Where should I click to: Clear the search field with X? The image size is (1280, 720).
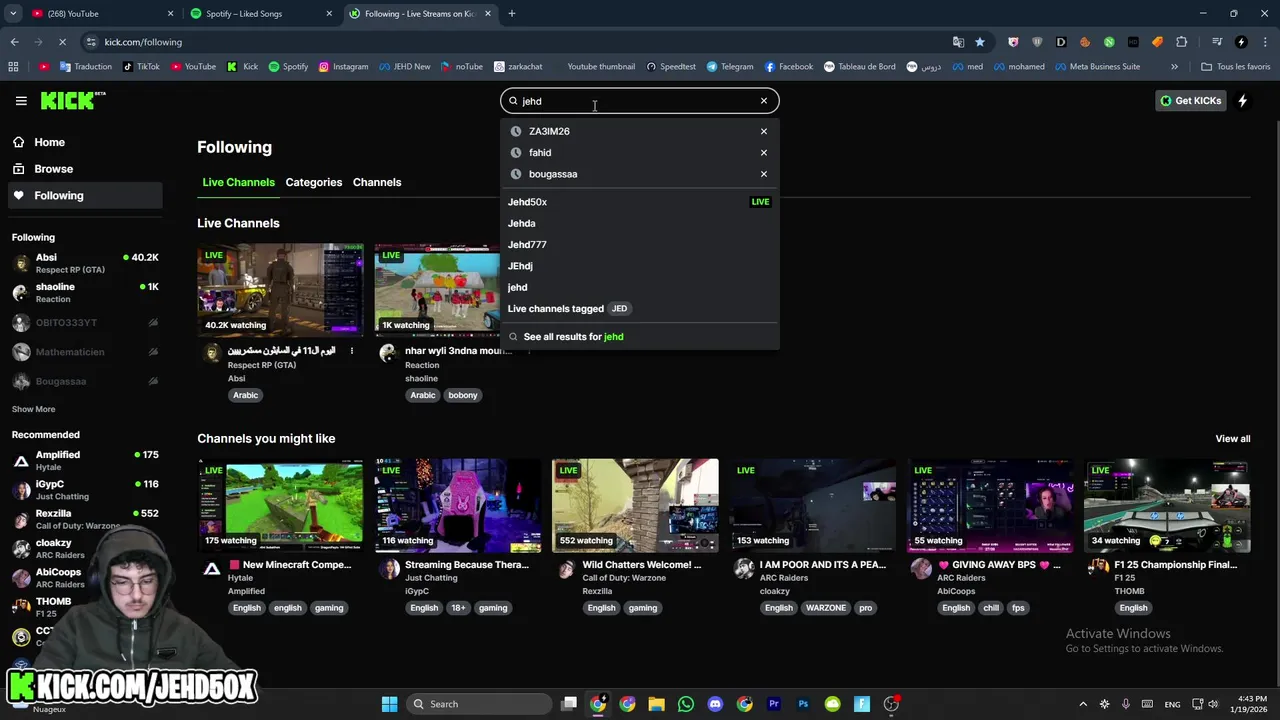[x=764, y=101]
